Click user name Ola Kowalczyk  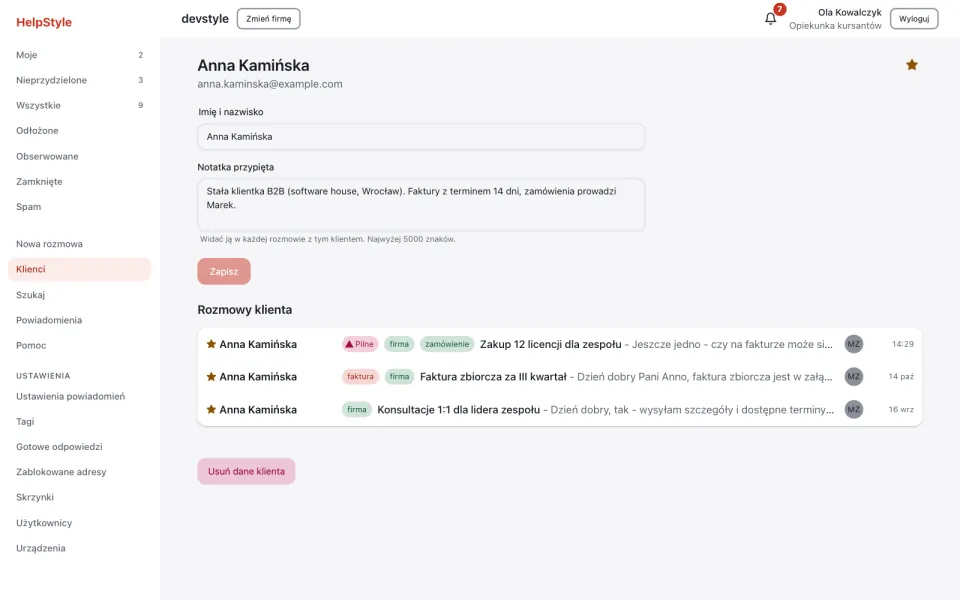(850, 12)
